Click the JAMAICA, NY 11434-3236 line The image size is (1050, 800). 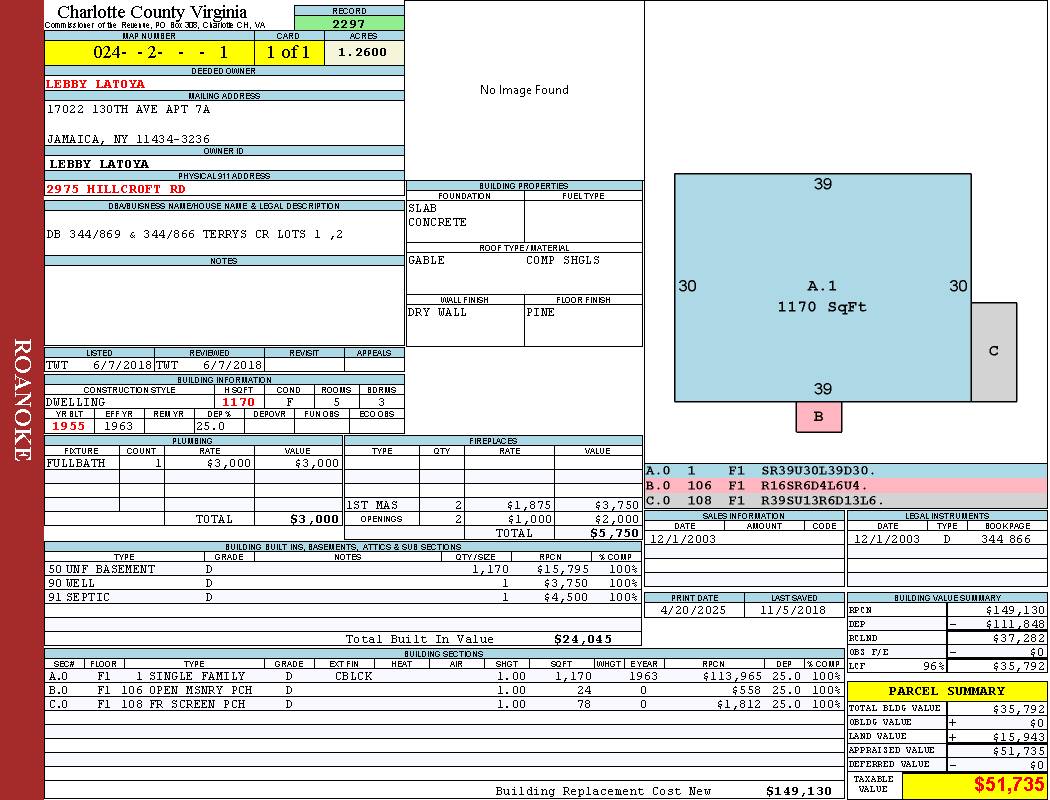[128, 139]
